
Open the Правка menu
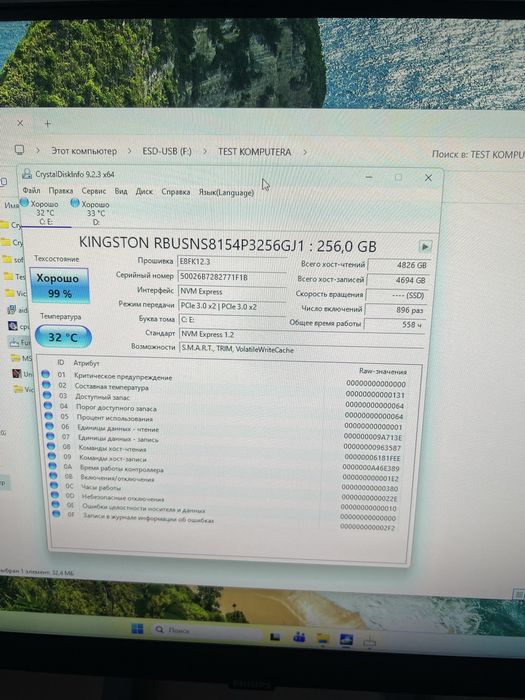[61, 191]
